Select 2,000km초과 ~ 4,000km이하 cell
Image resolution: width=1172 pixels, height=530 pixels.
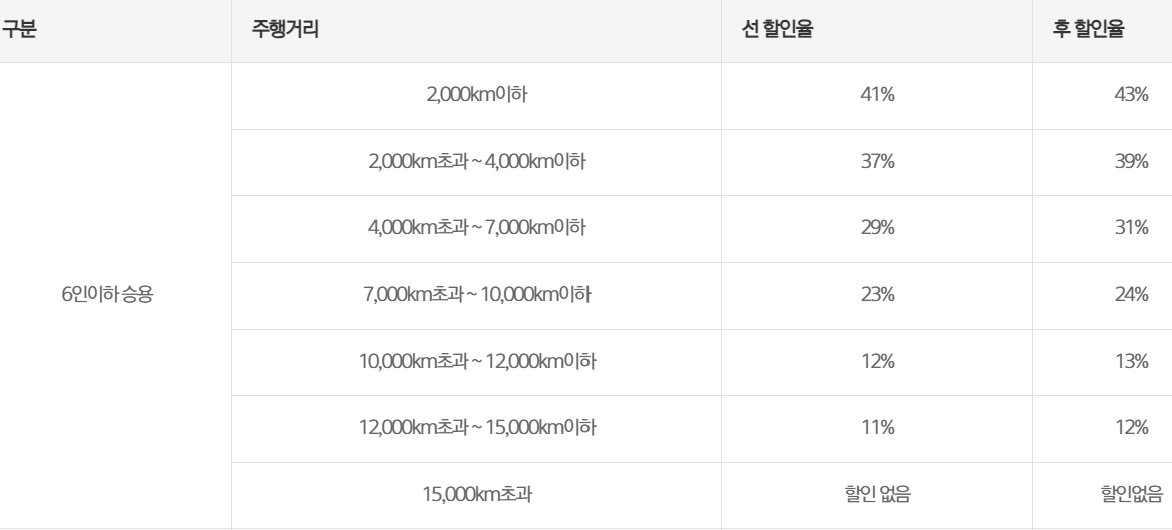(x=476, y=162)
